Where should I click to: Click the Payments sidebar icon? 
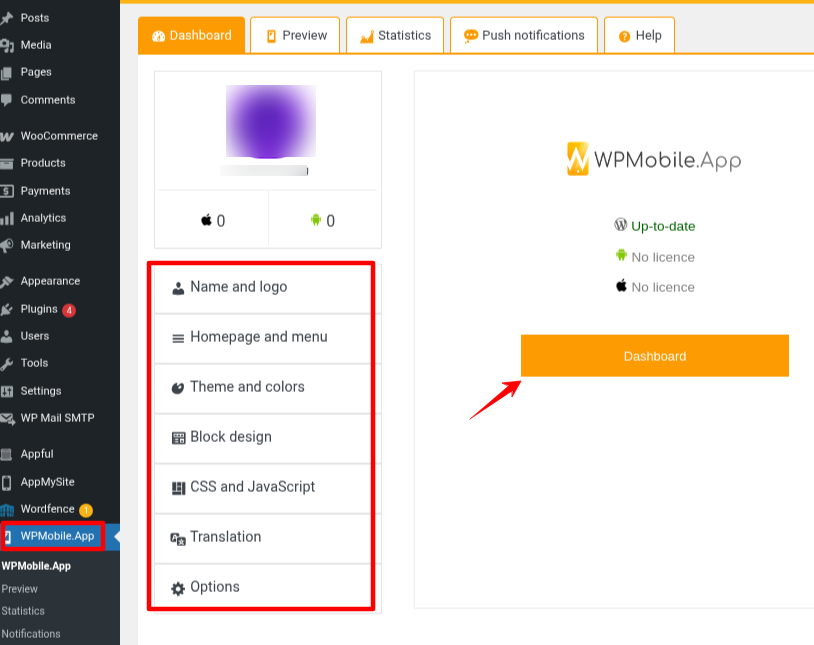[7, 191]
